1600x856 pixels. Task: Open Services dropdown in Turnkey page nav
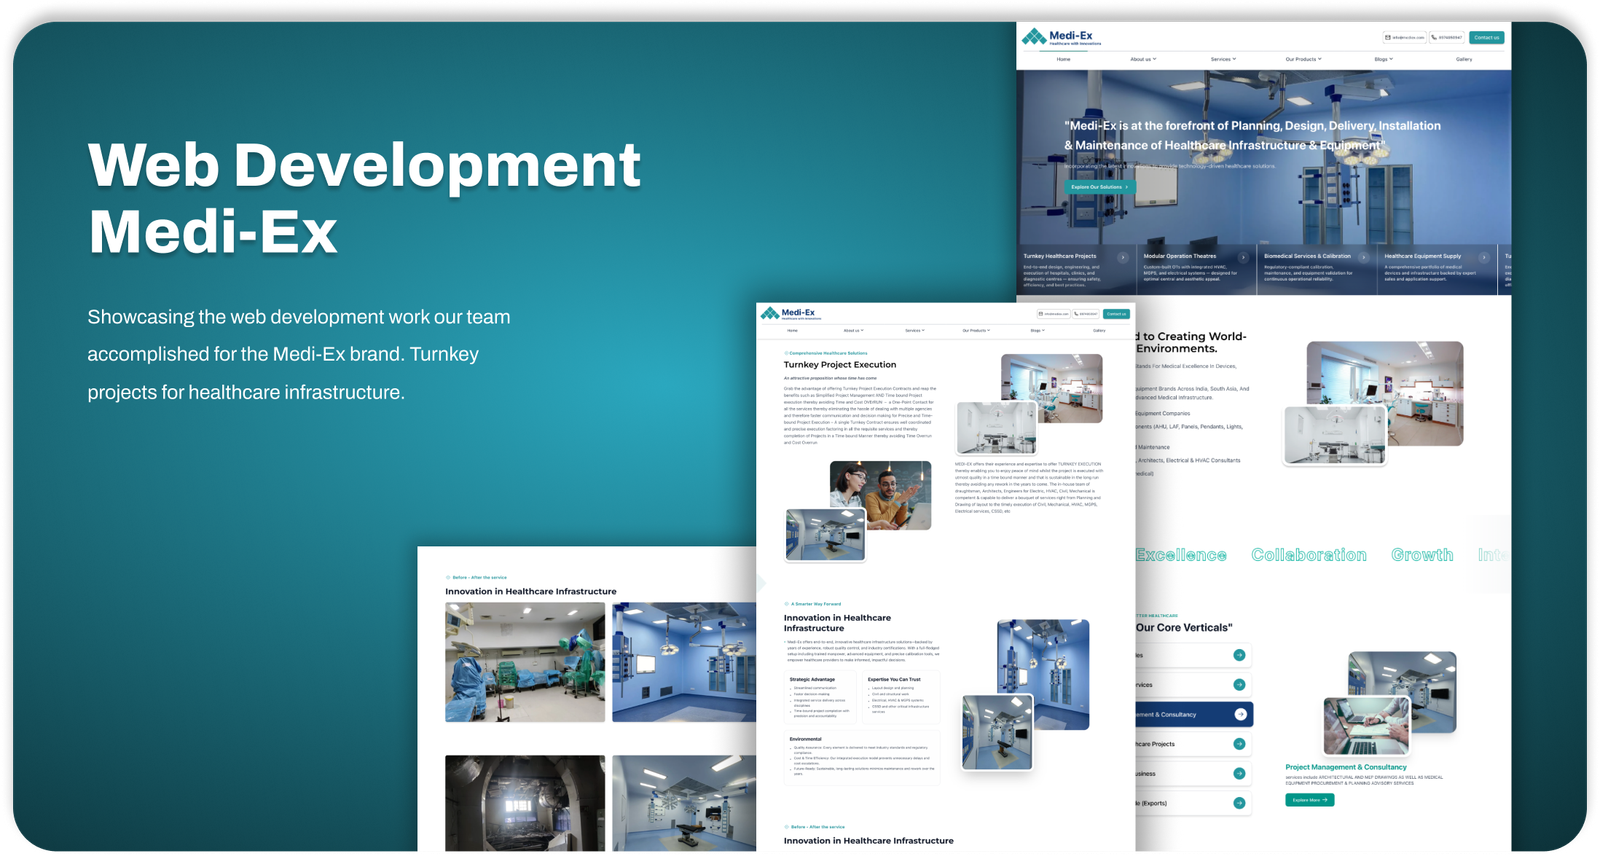(915, 330)
